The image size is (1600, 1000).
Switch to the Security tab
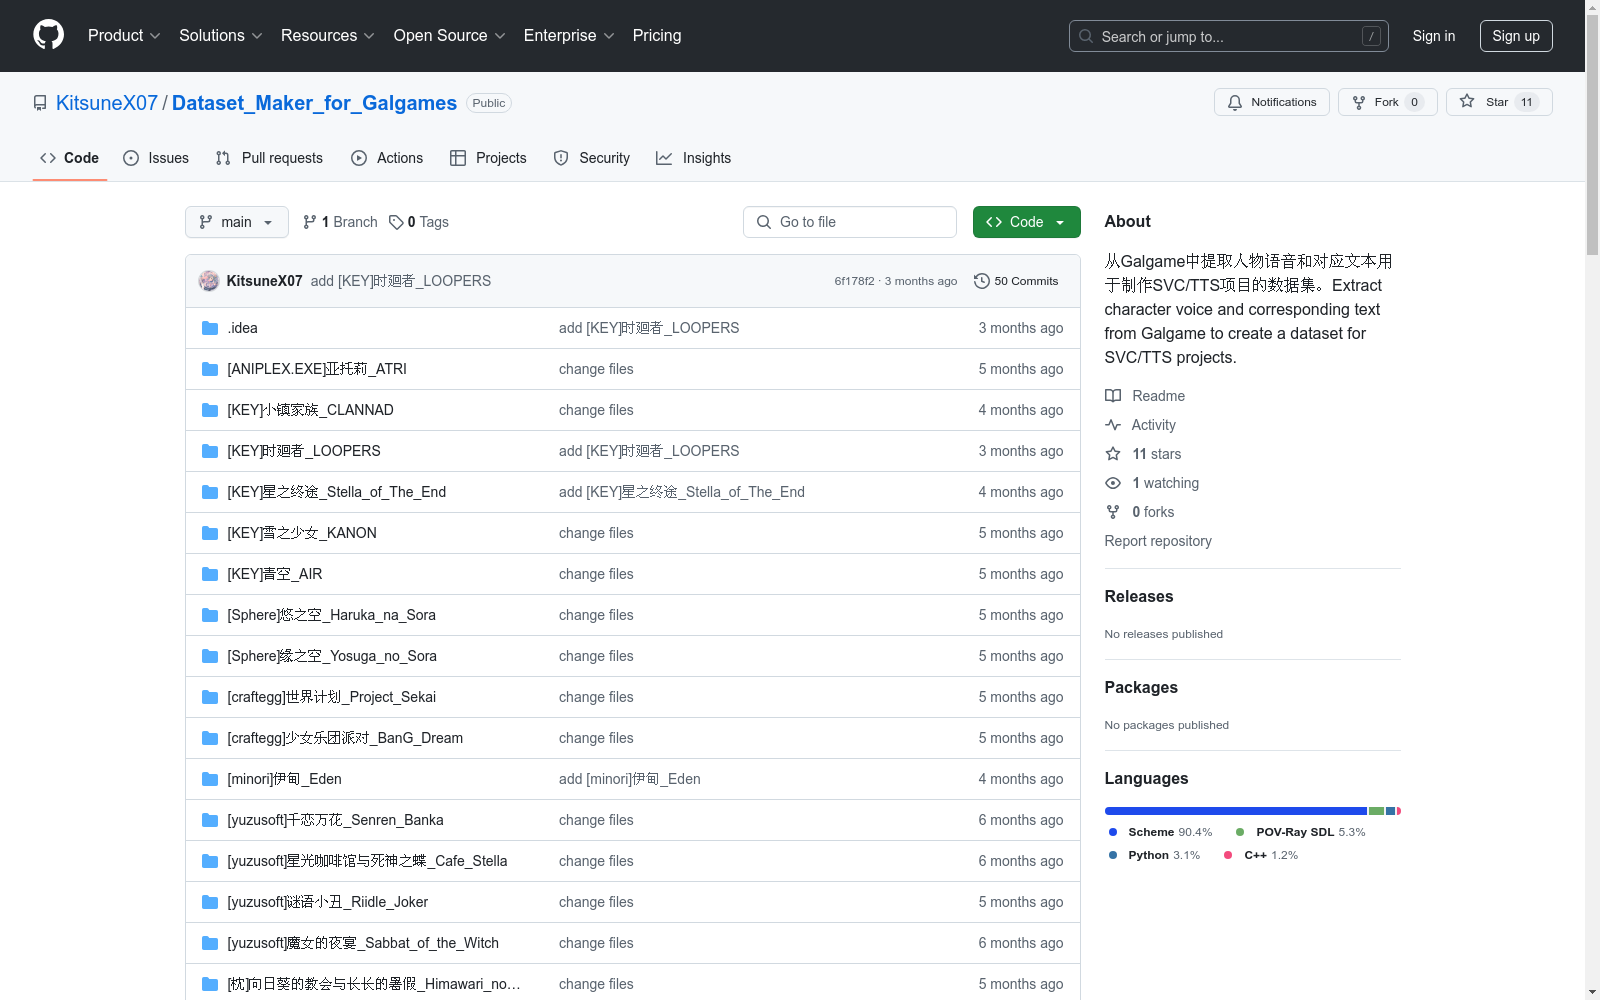click(592, 158)
